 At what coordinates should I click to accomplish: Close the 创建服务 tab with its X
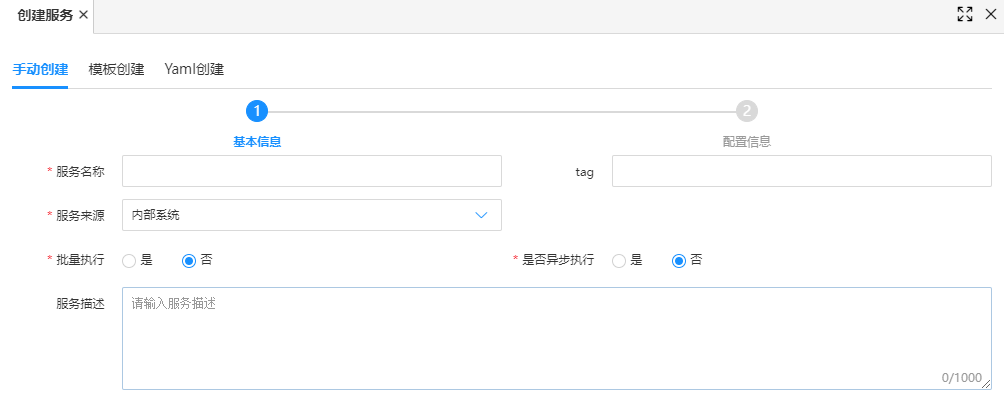[83, 15]
